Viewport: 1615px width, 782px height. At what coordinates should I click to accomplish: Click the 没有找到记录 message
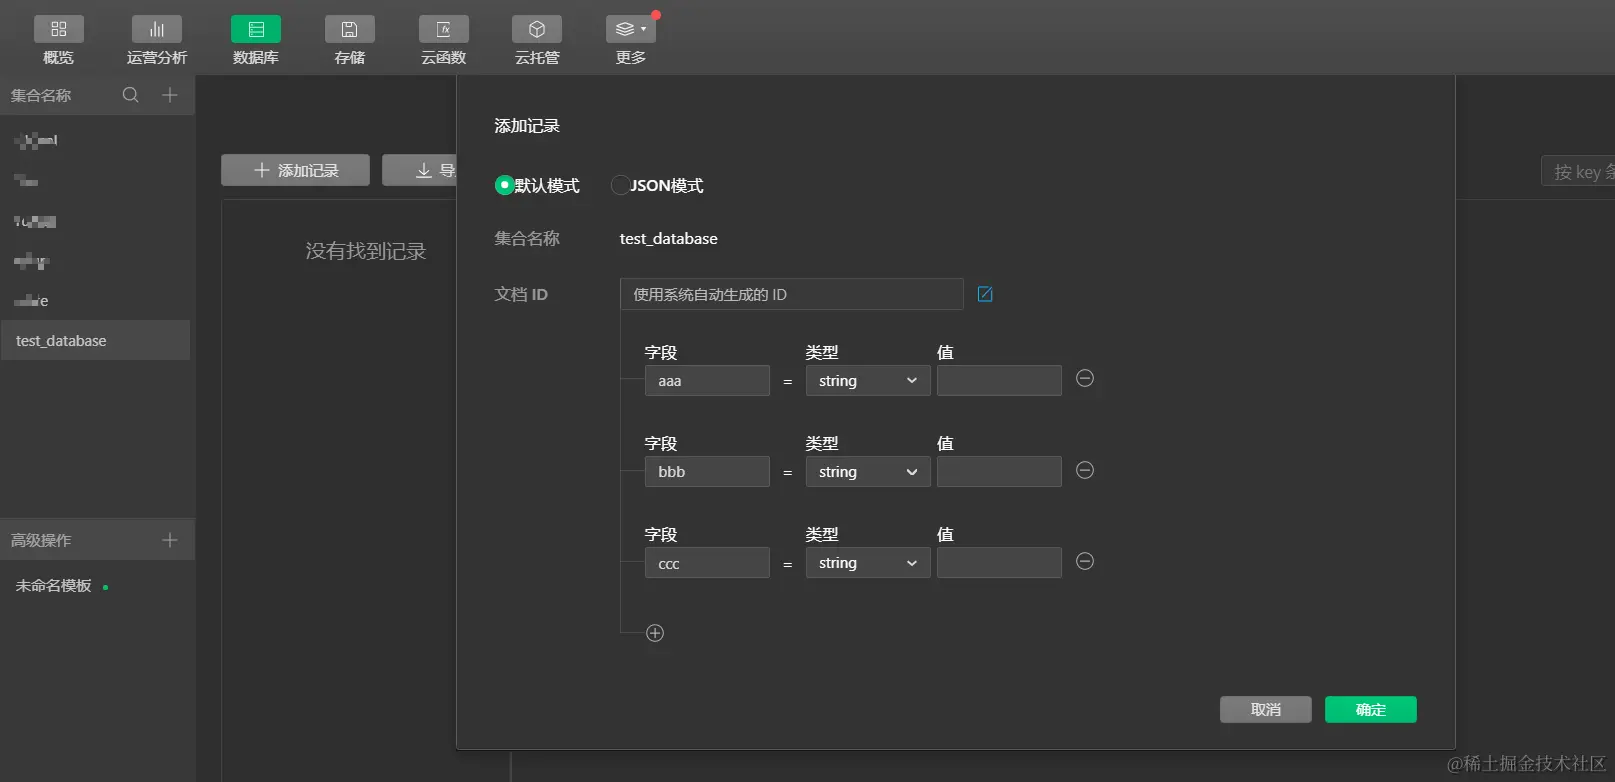(366, 251)
